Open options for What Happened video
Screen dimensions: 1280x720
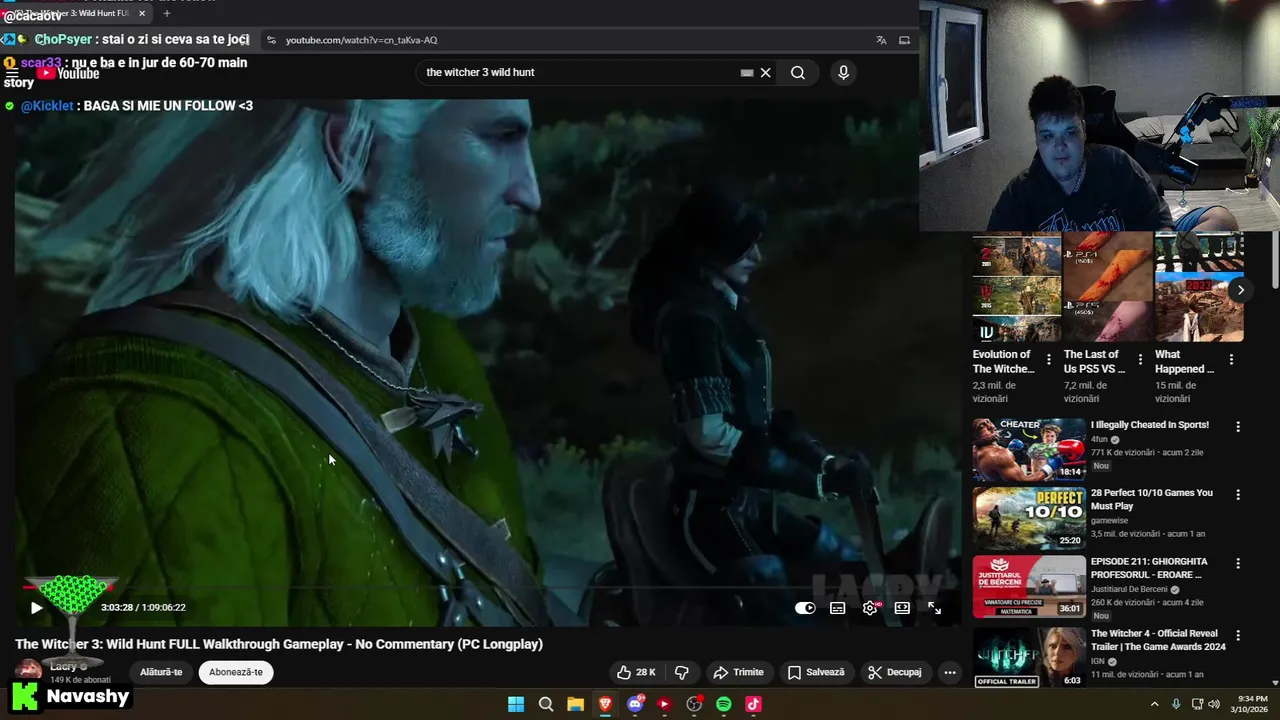click(x=1231, y=360)
